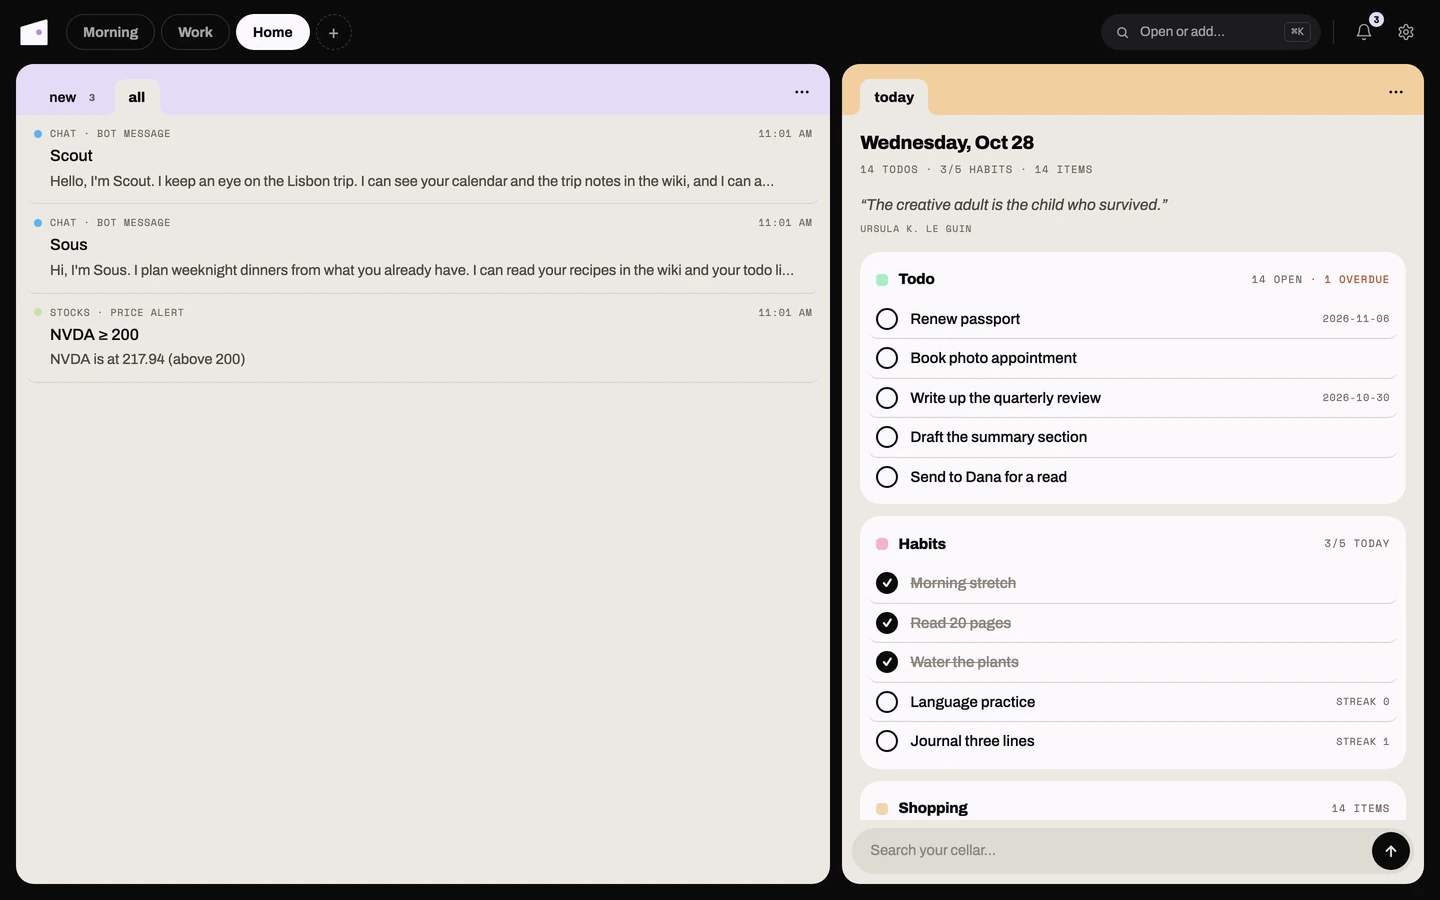The height and width of the screenshot is (900, 1440).
Task: Complete Draft the summary section
Action: click(x=887, y=437)
